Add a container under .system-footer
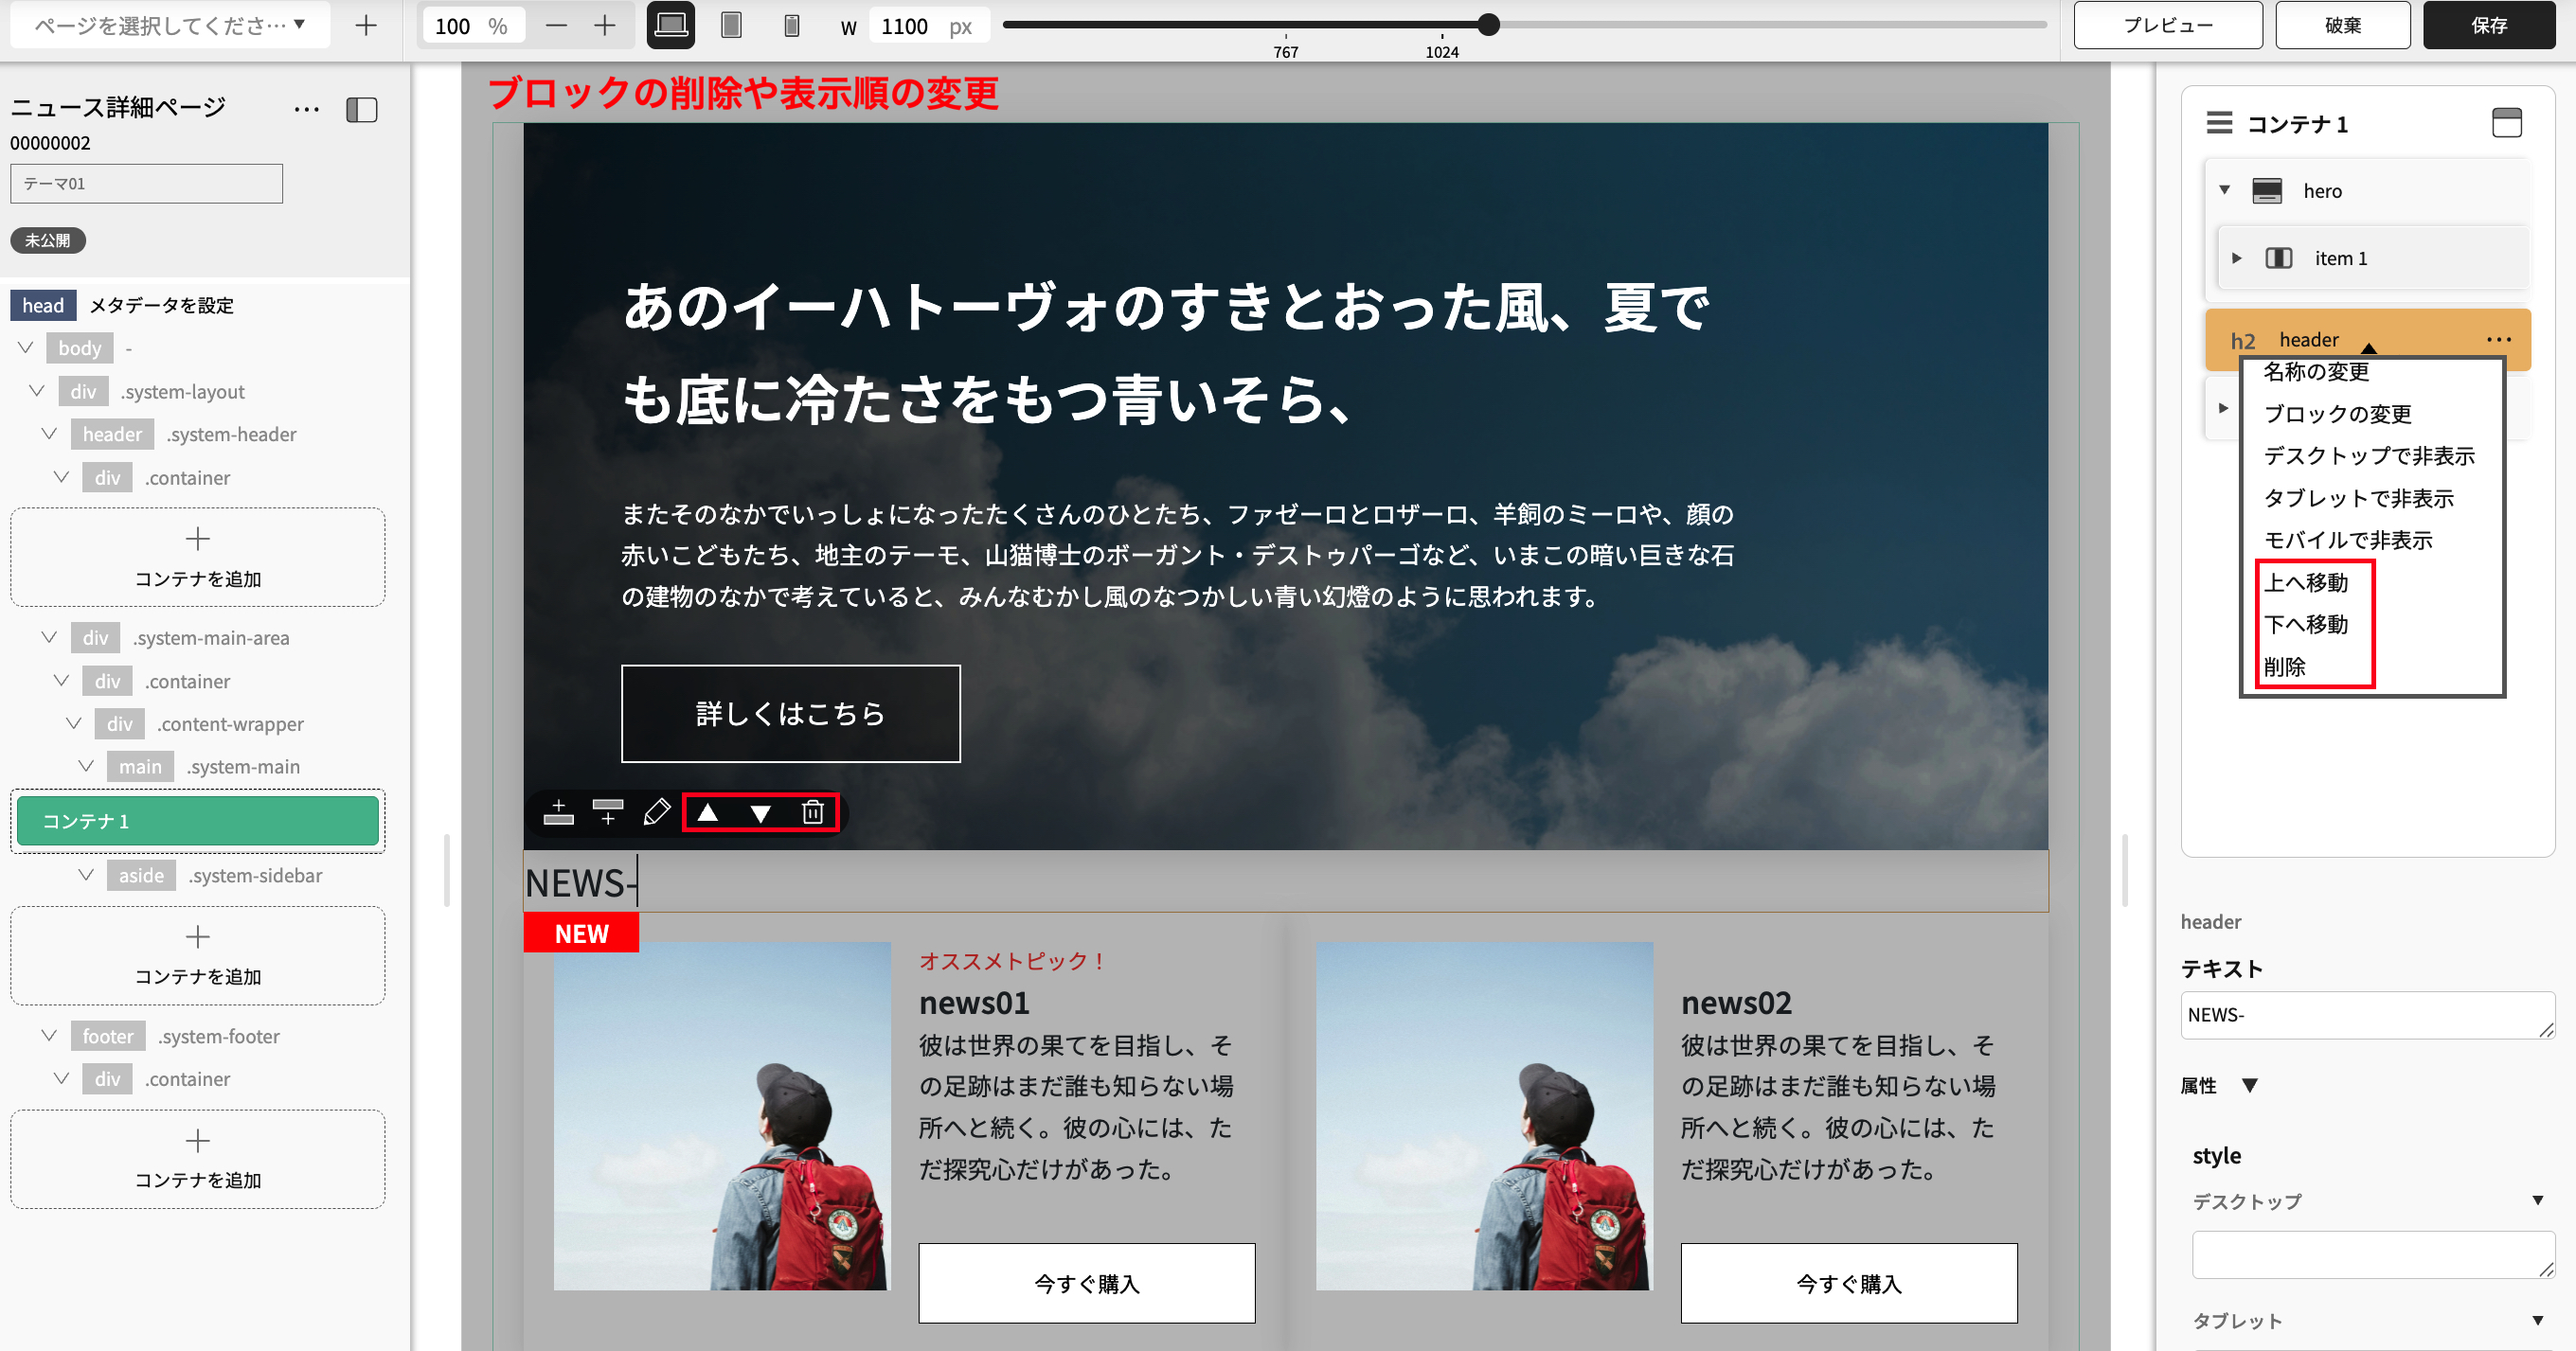The height and width of the screenshot is (1351, 2576). [x=198, y=1159]
